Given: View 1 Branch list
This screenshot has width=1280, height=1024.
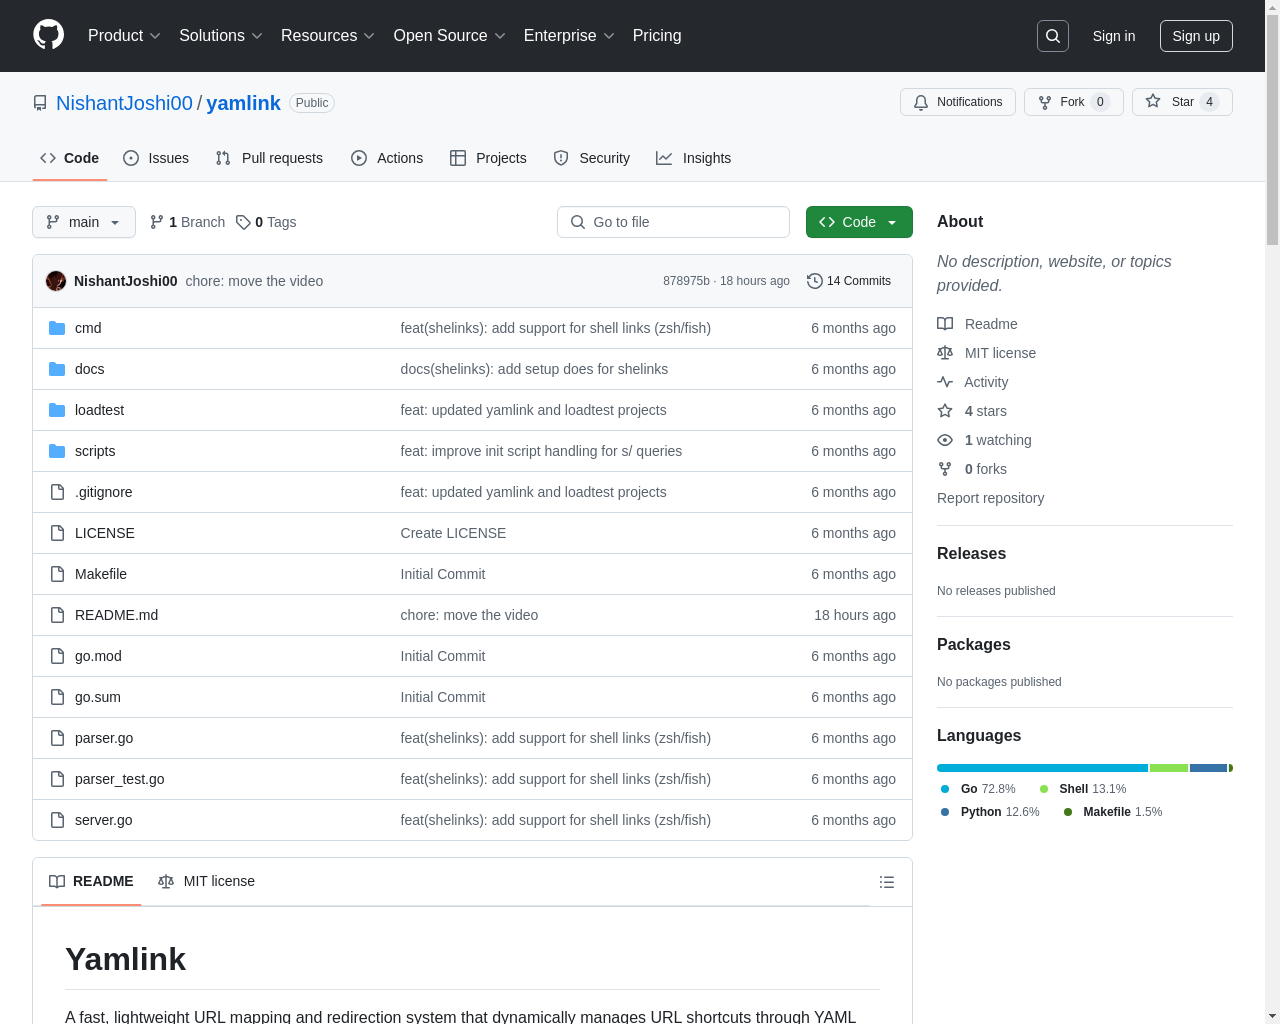Looking at the screenshot, I should click(x=187, y=222).
